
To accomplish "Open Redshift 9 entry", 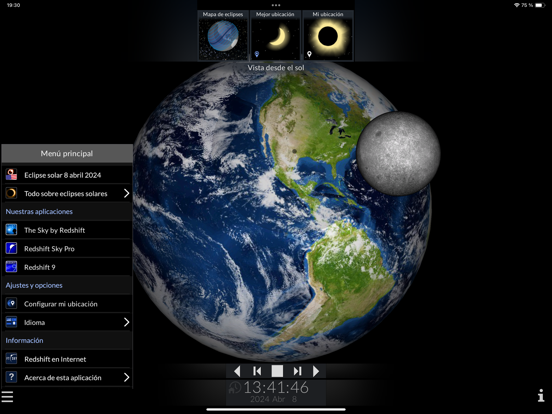I will tap(67, 267).
